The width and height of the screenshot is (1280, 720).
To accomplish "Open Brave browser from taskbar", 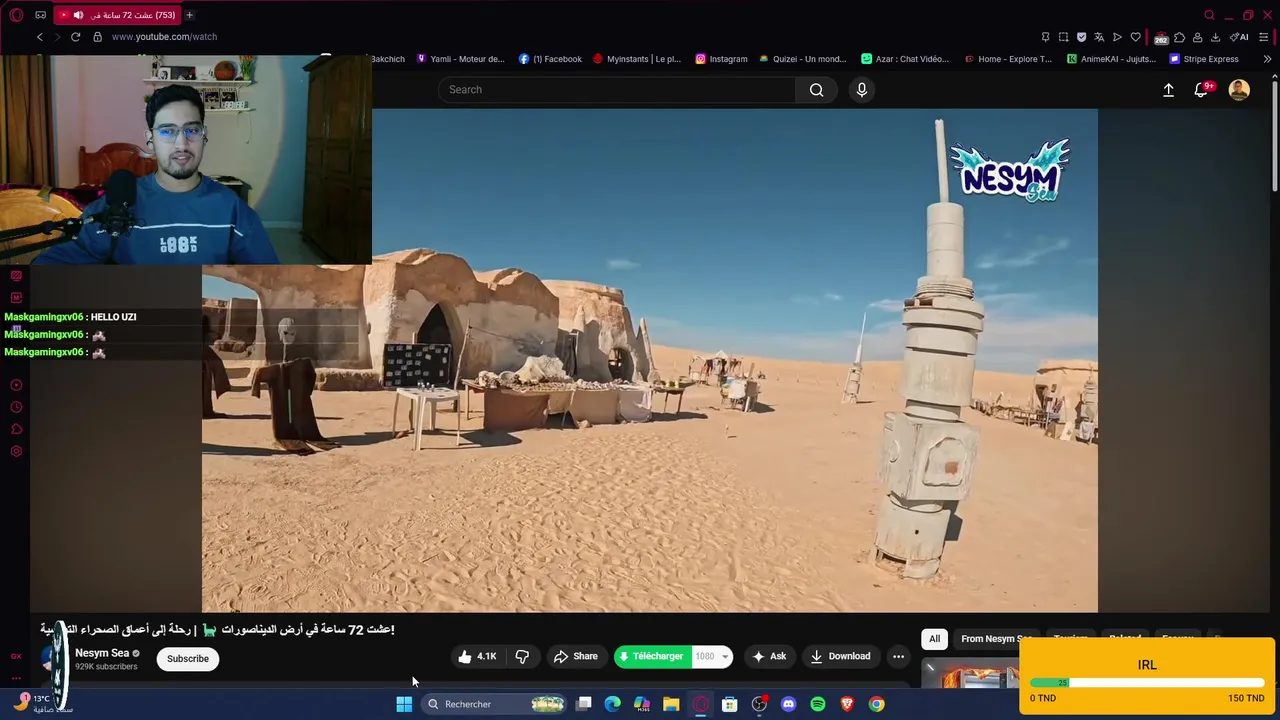I will (x=847, y=704).
